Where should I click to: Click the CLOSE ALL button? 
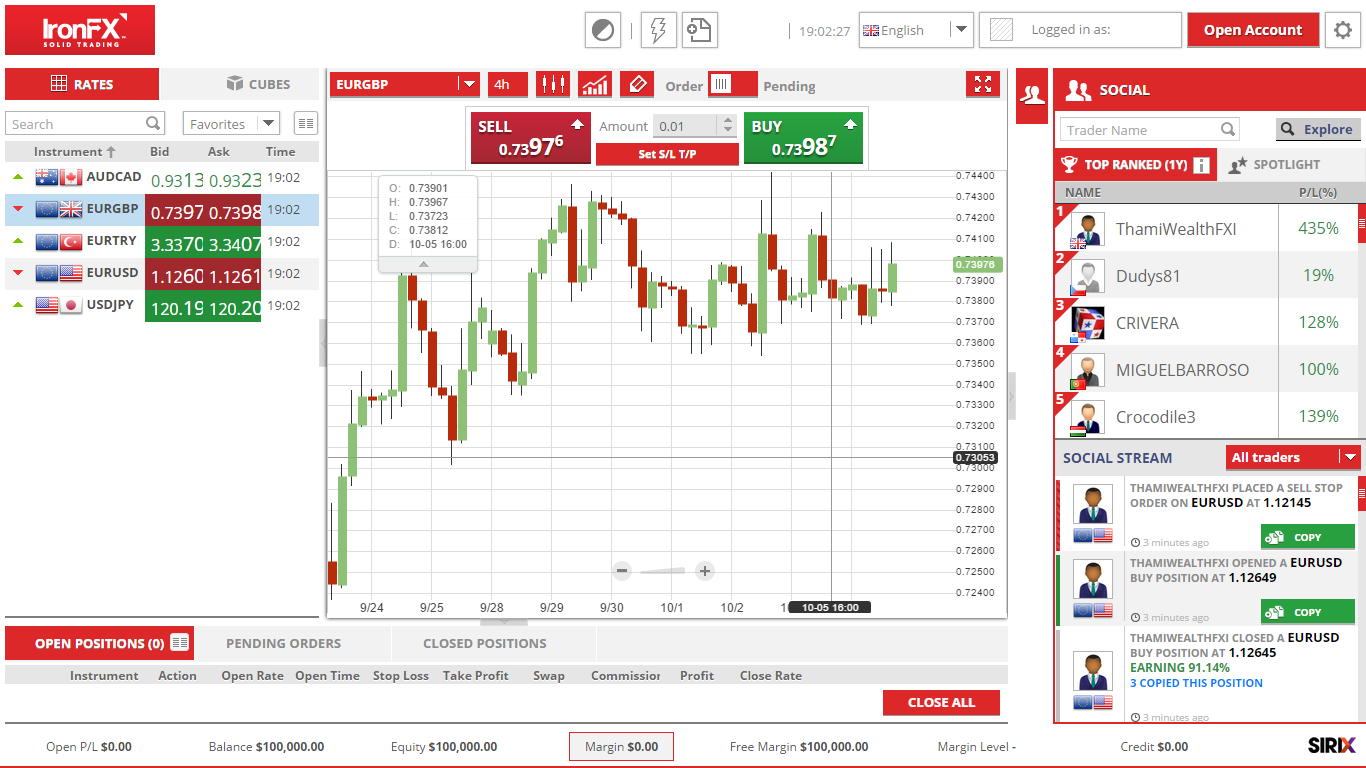(941, 702)
